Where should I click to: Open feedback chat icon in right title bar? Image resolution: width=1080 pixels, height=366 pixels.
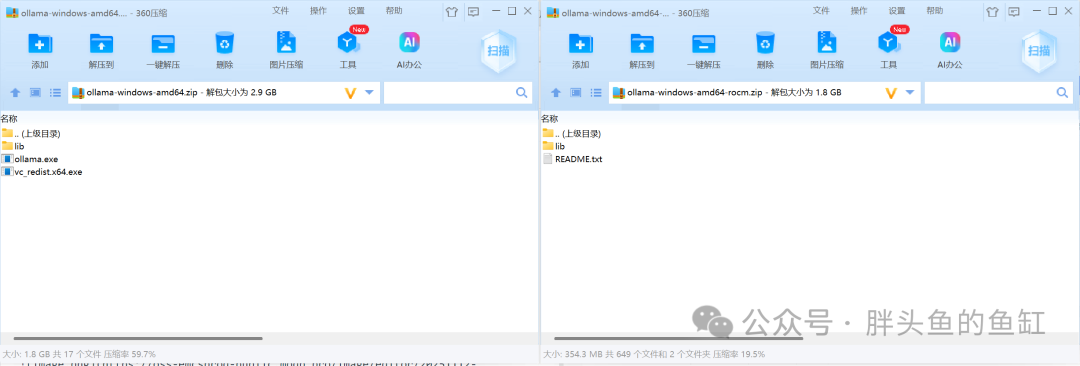pos(1014,11)
